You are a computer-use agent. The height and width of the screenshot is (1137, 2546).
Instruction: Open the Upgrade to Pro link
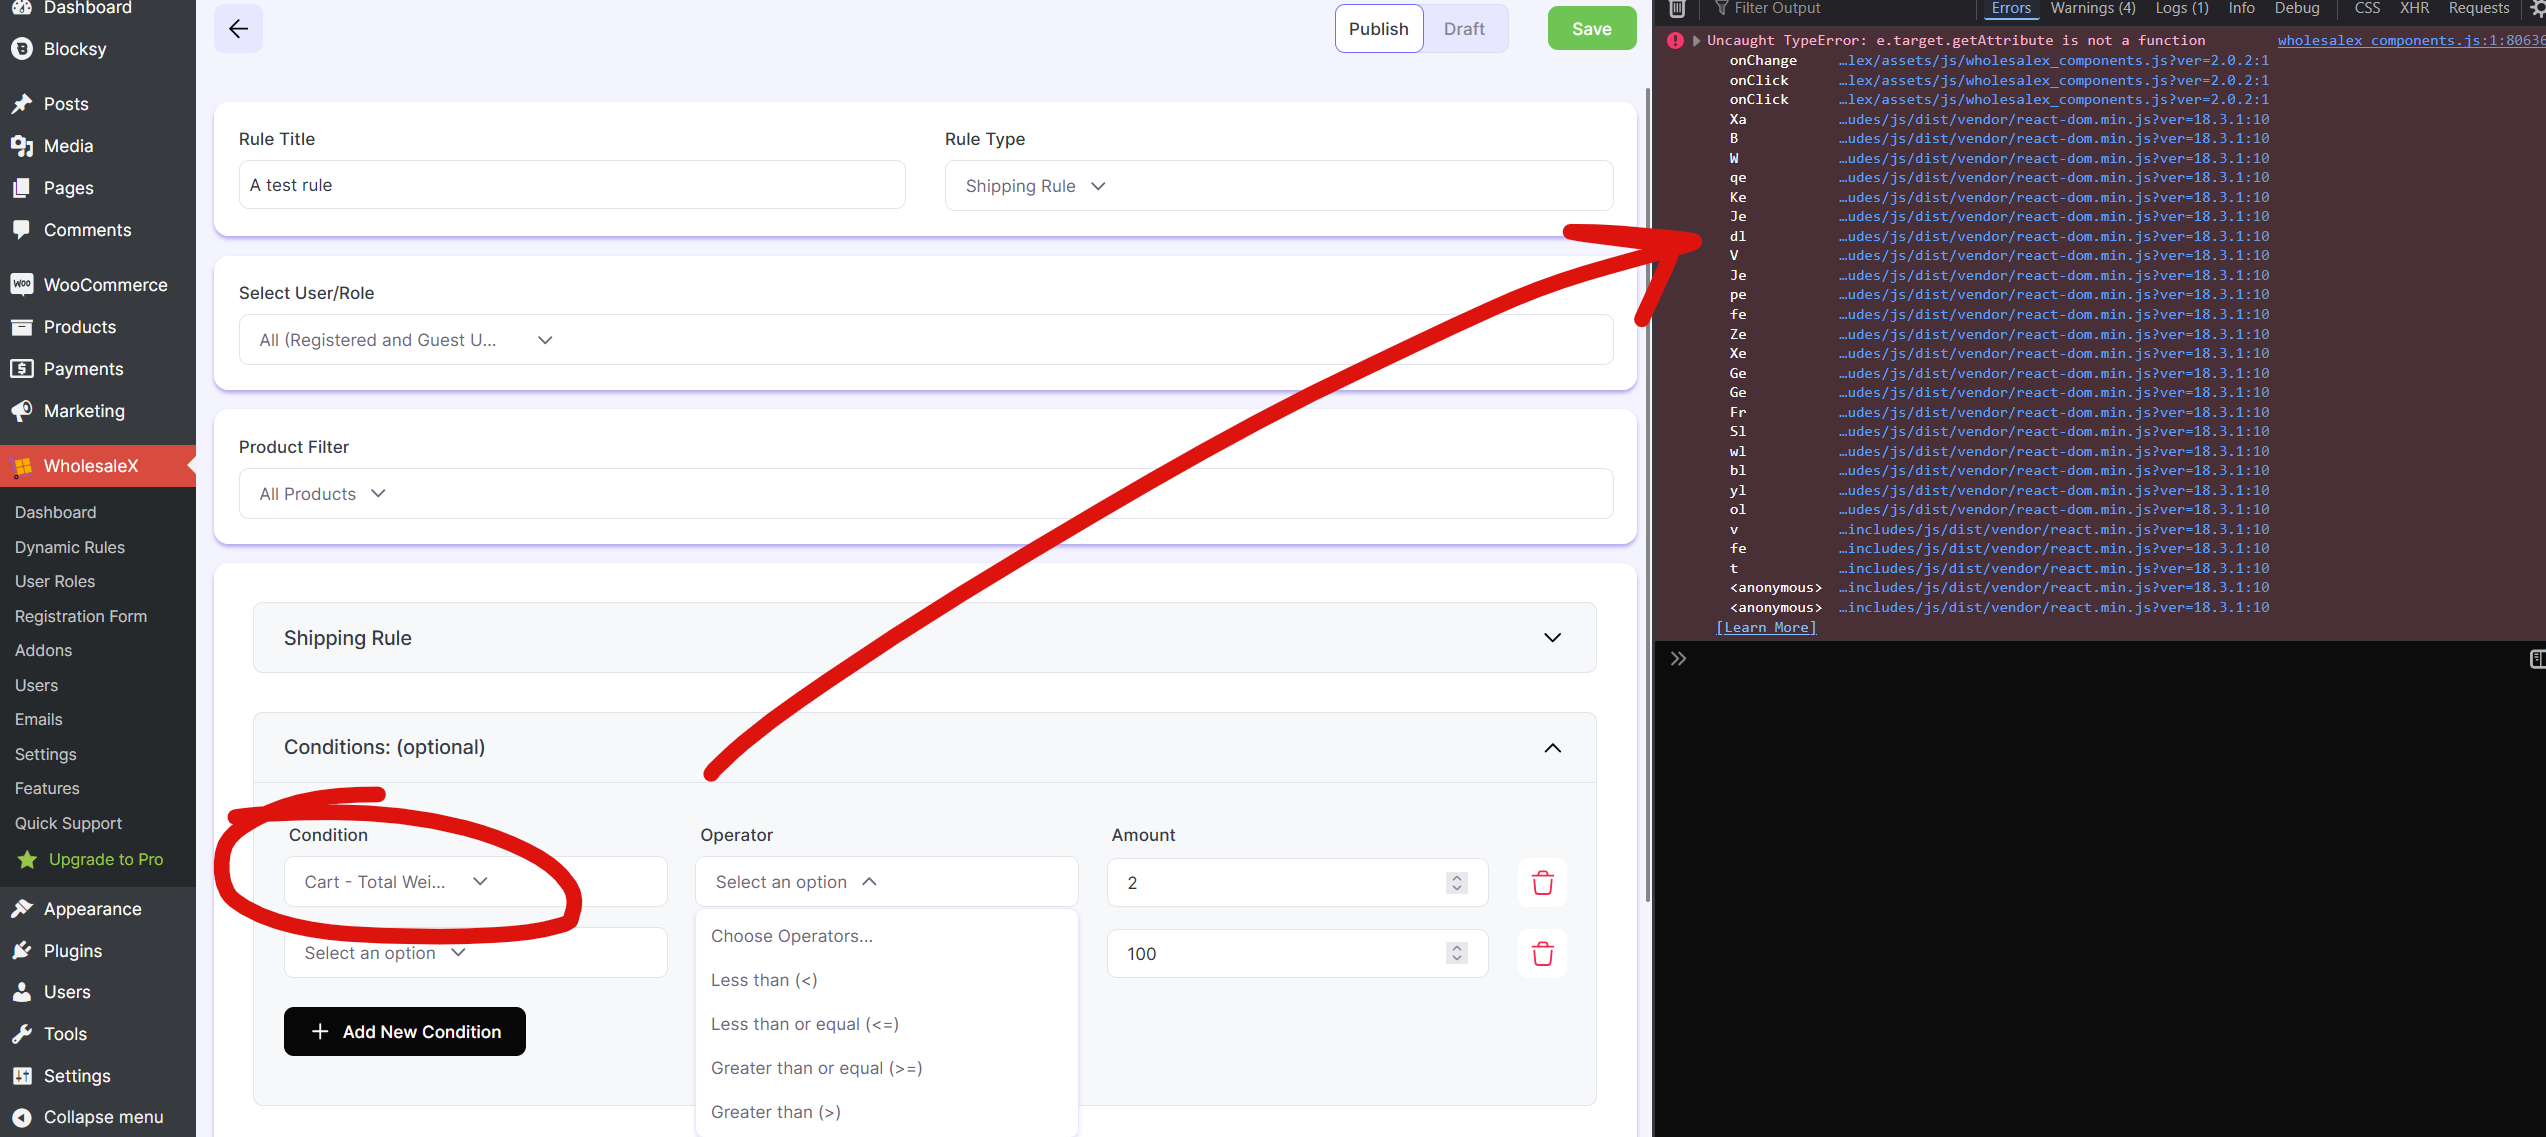(x=106, y=860)
